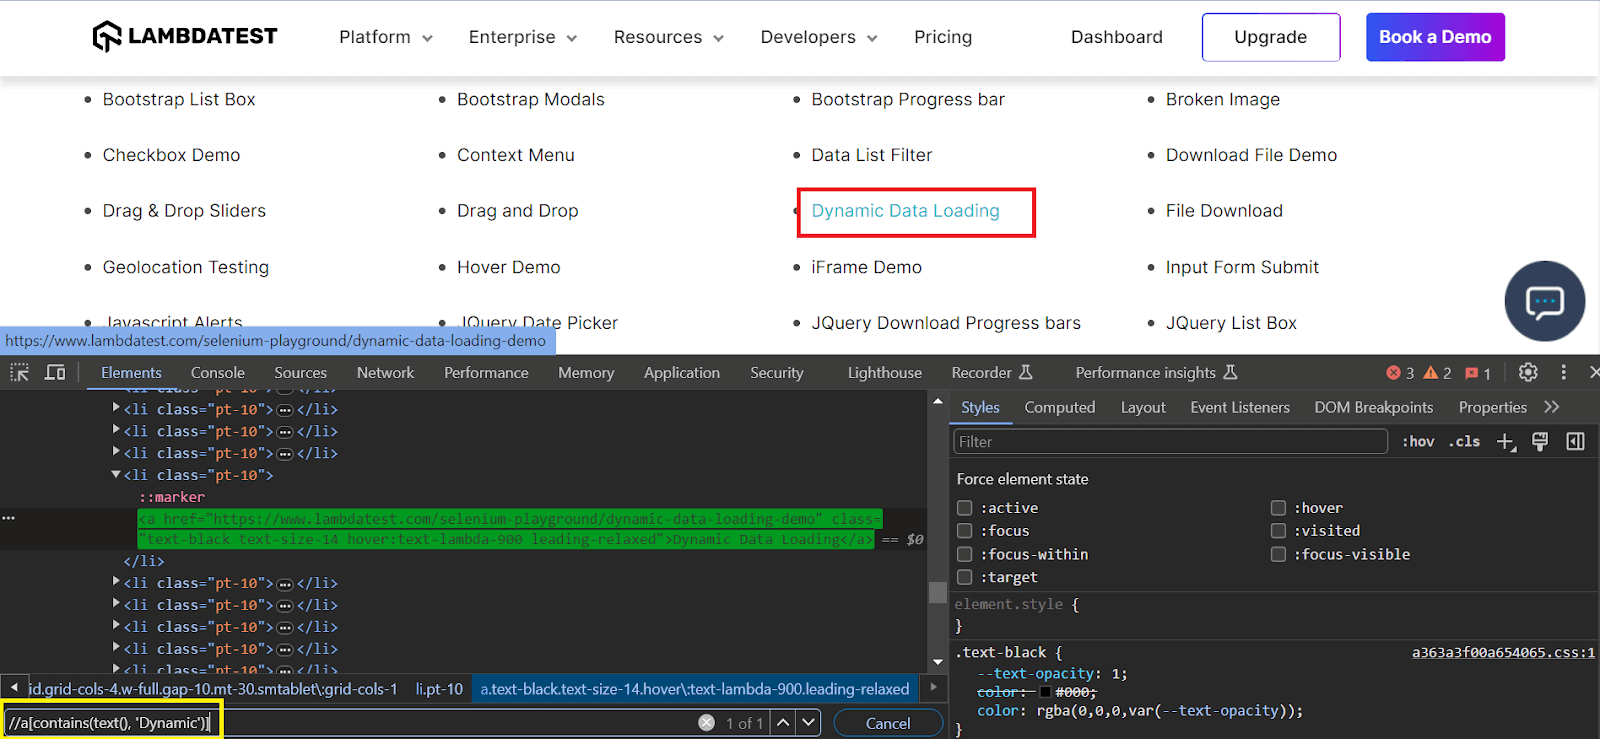Open the Enterprise dropdown menu
The height and width of the screenshot is (739, 1600).
(523, 37)
